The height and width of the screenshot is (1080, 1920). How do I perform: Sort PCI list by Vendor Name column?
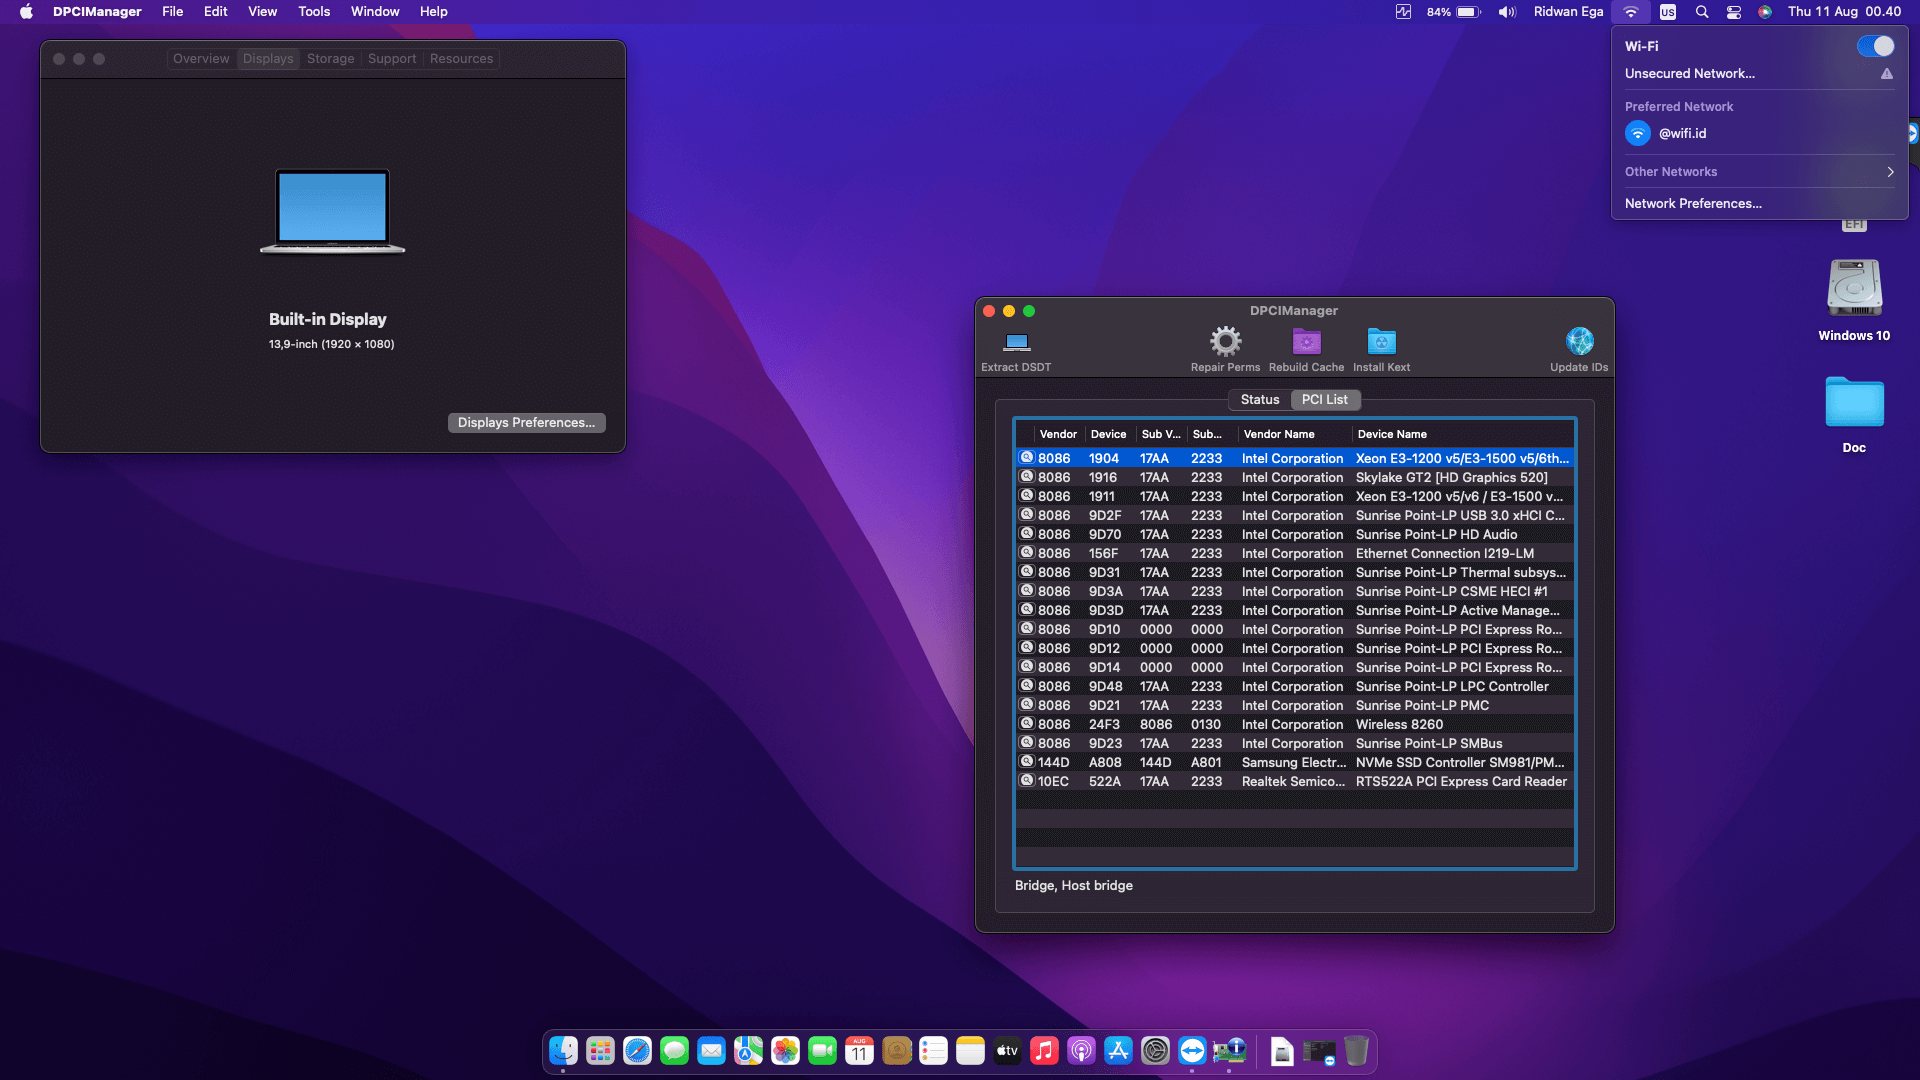tap(1294, 434)
